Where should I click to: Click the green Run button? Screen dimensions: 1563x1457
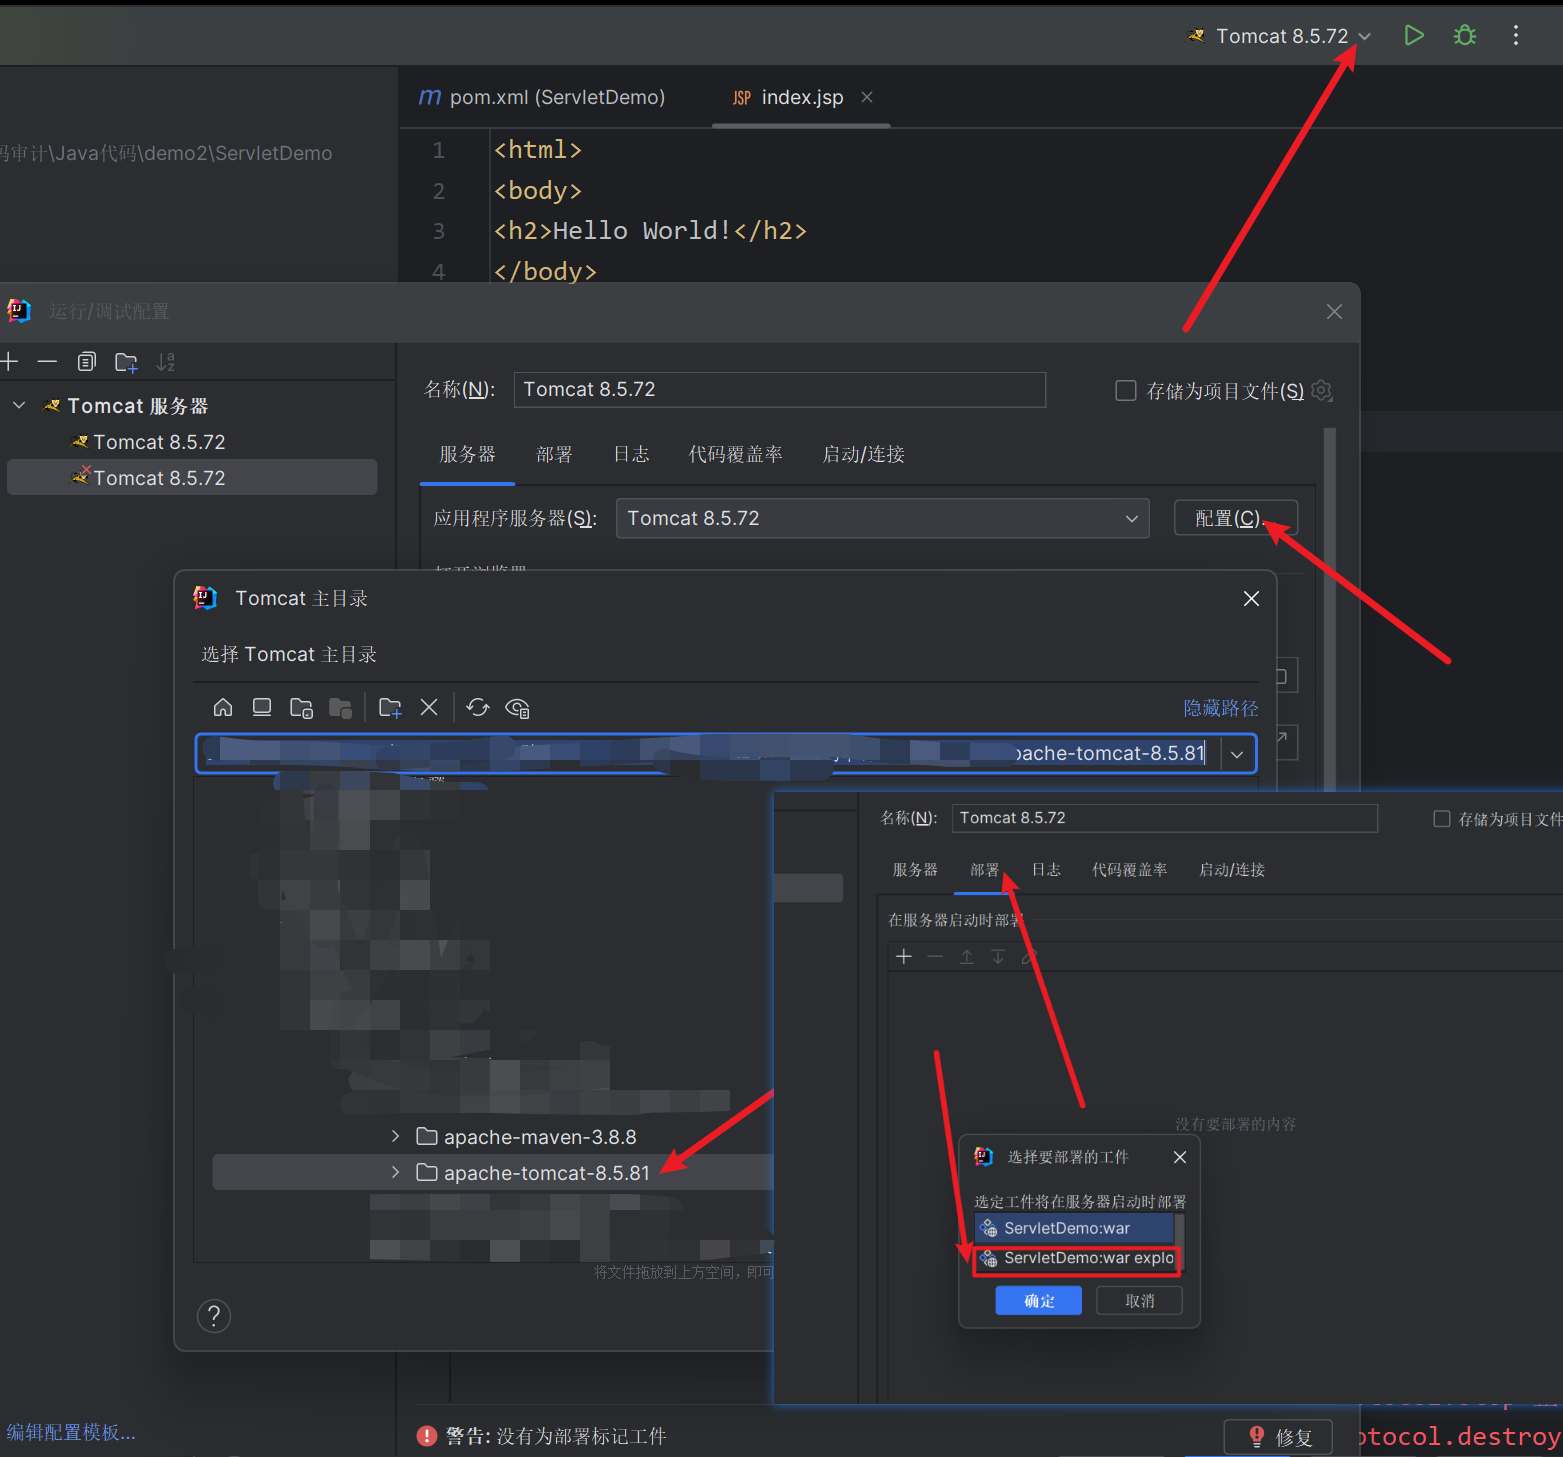tap(1413, 36)
